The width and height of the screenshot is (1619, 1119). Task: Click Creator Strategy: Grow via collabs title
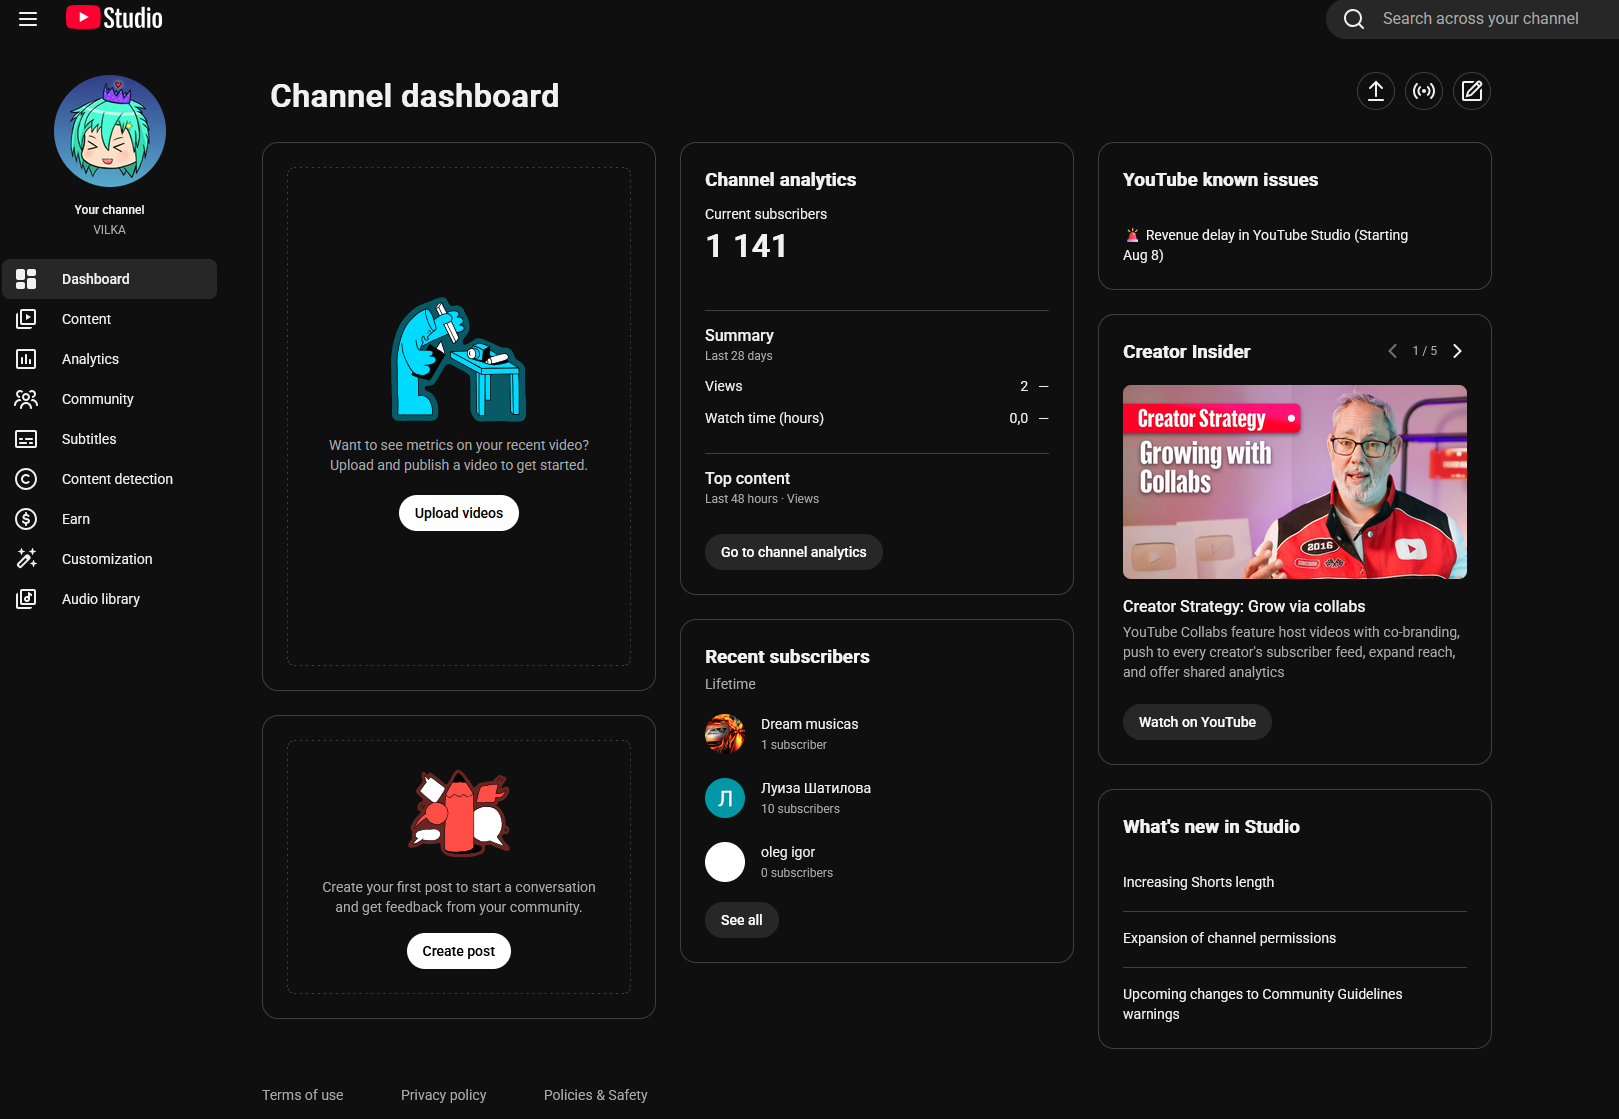pos(1244,606)
